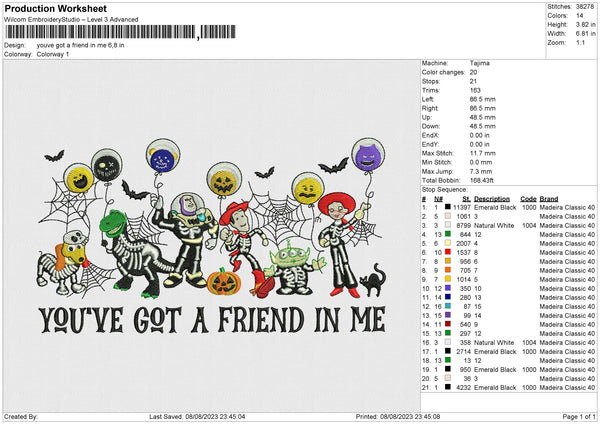The image size is (600, 424).
Task: Click the 'Description' column header
Action: pyautogui.click(x=492, y=199)
